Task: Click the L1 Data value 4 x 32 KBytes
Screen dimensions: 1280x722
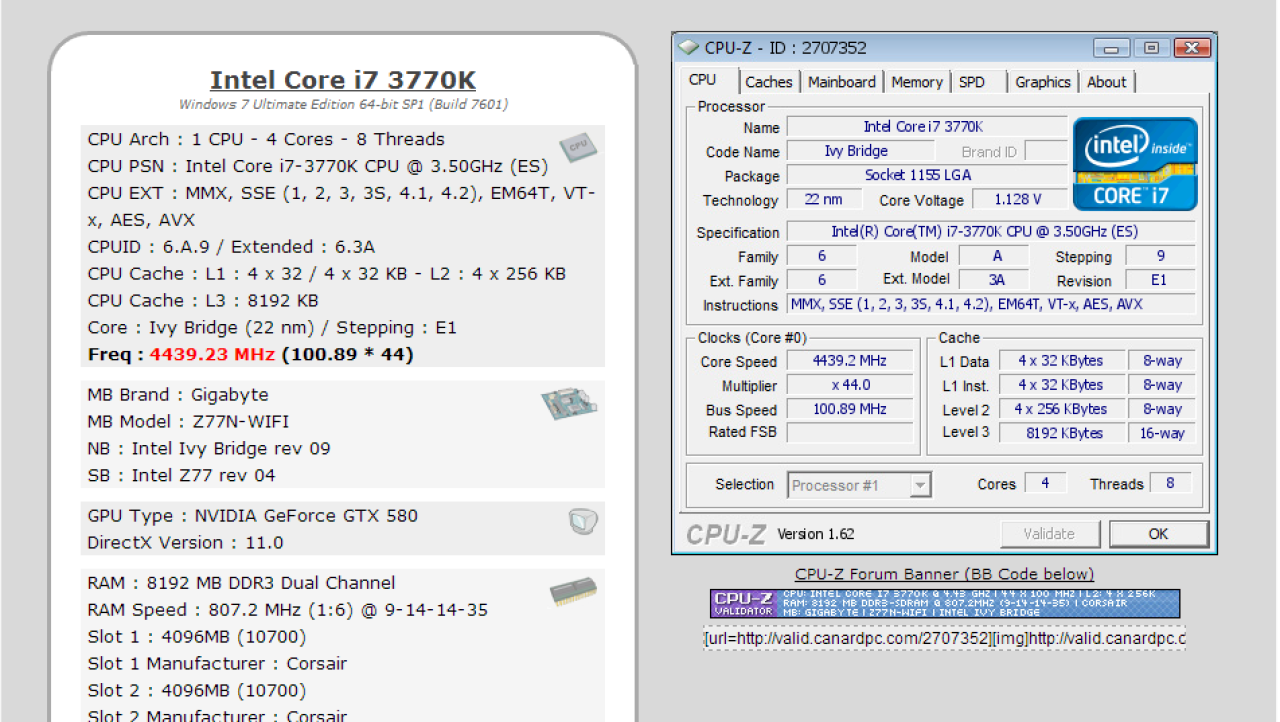Action: click(1060, 361)
